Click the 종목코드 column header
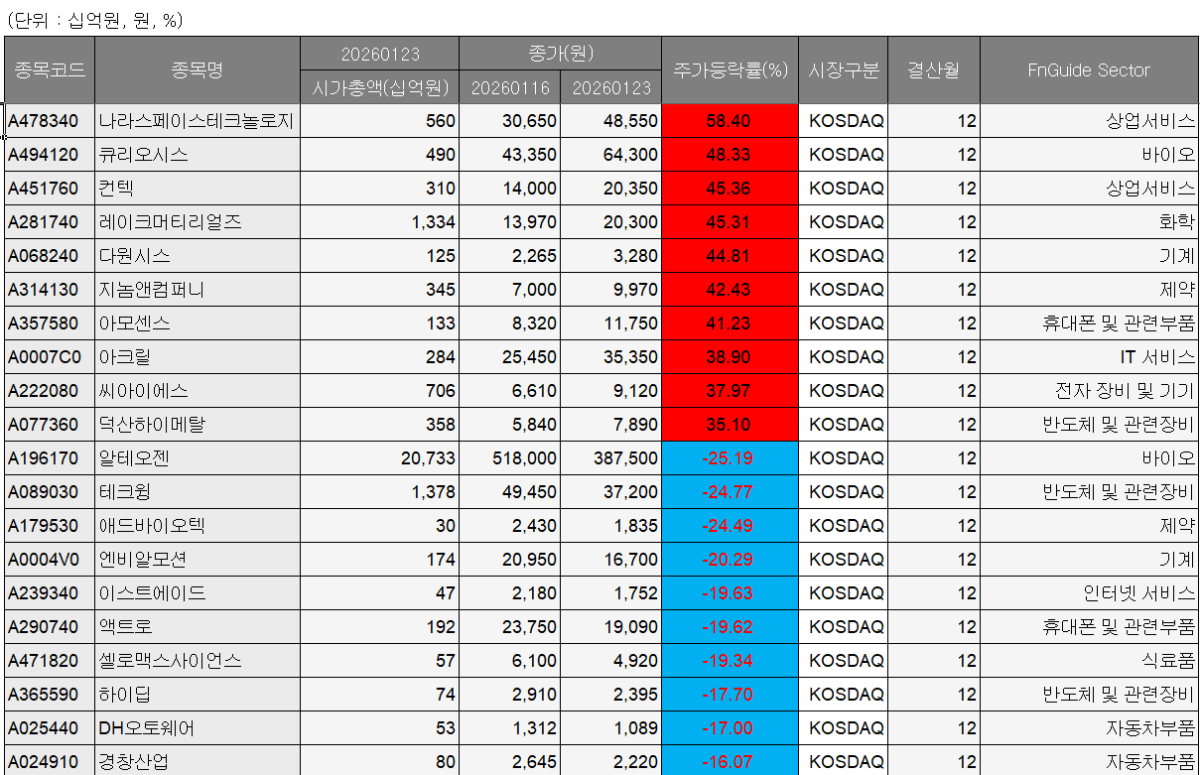Viewport: 1200px width, 775px height. pos(50,70)
